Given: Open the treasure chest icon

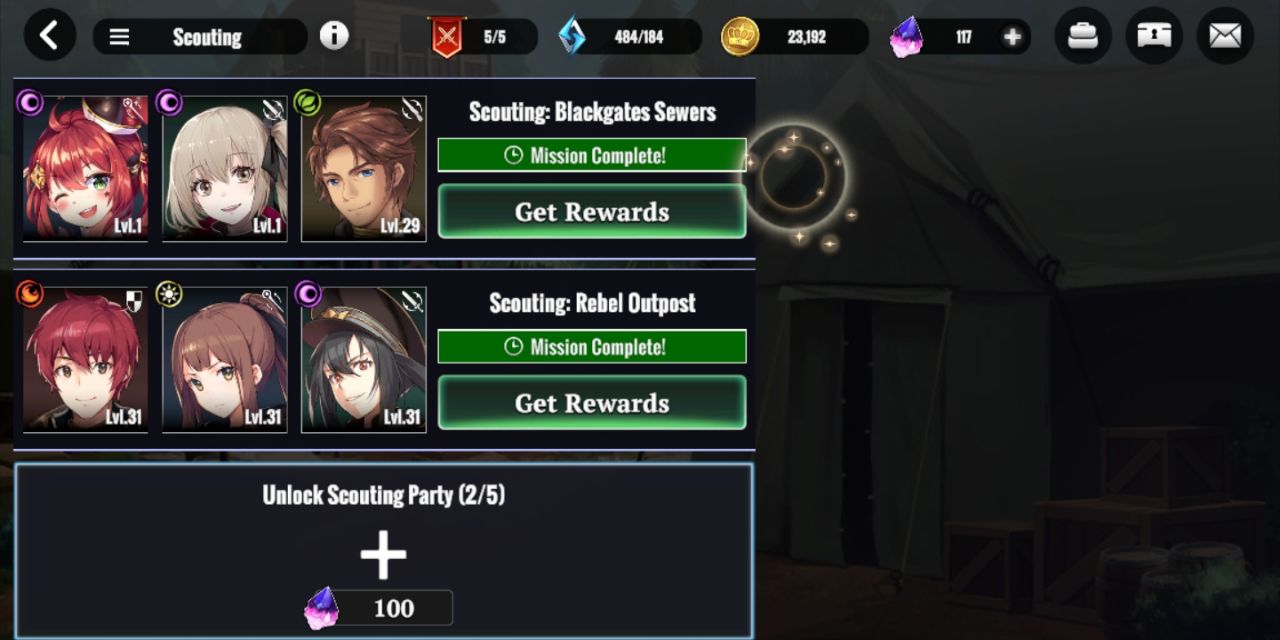Looking at the screenshot, I should pyautogui.click(x=1154, y=36).
